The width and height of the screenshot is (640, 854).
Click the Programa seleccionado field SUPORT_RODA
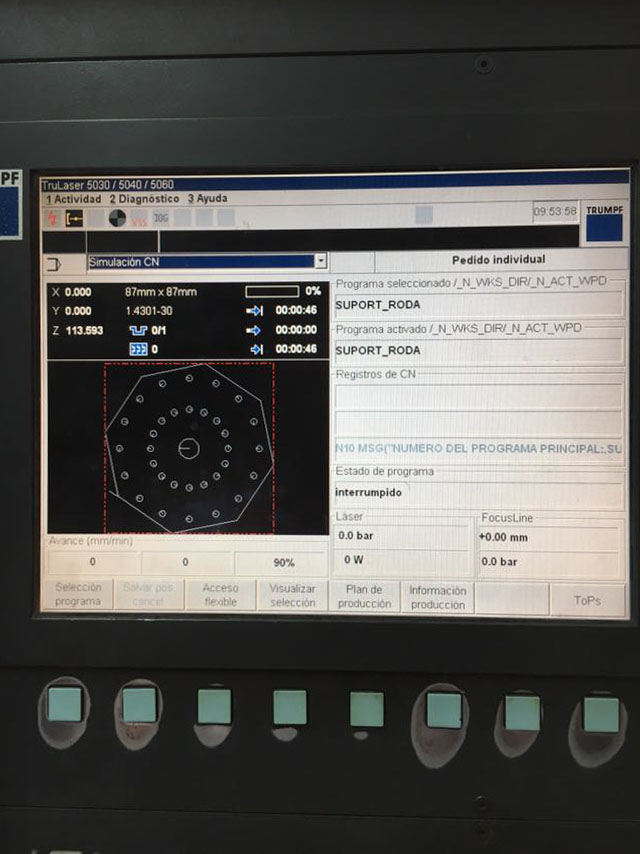(x=478, y=304)
